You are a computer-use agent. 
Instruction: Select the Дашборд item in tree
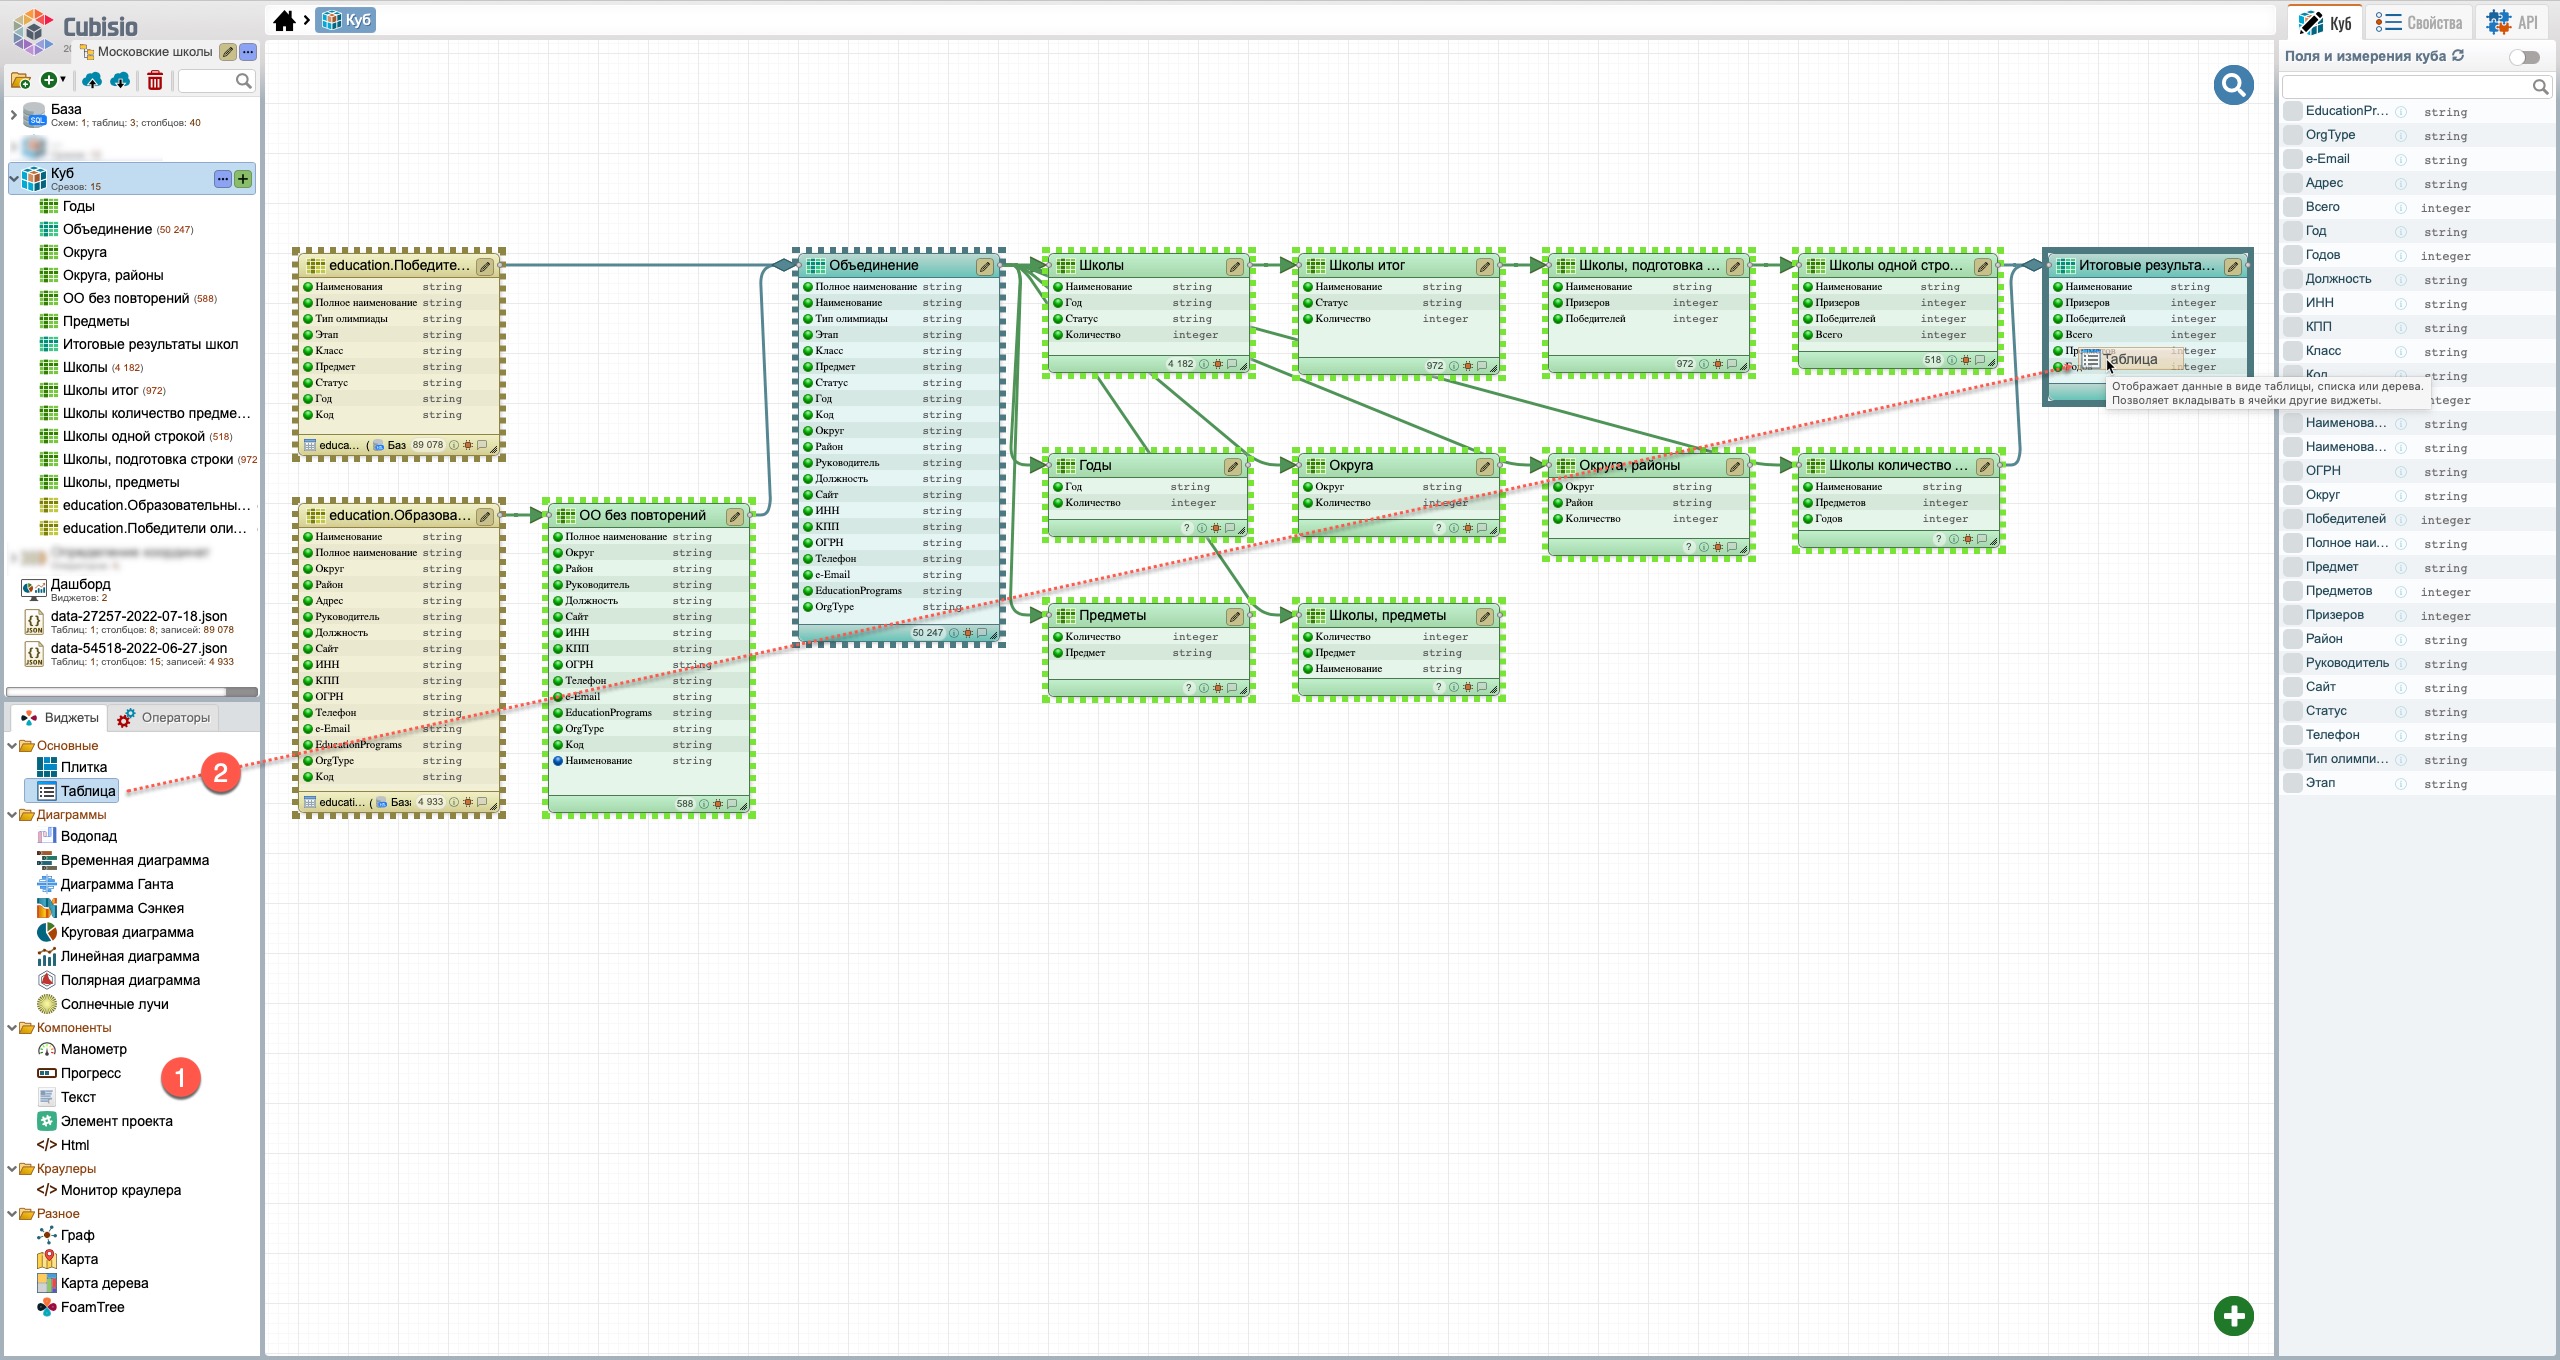point(80,584)
